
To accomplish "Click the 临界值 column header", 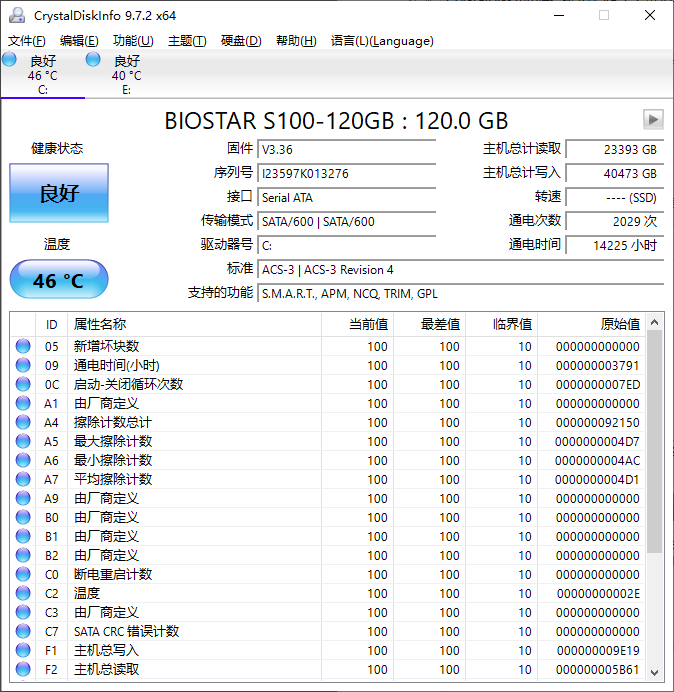I will tap(501, 325).
